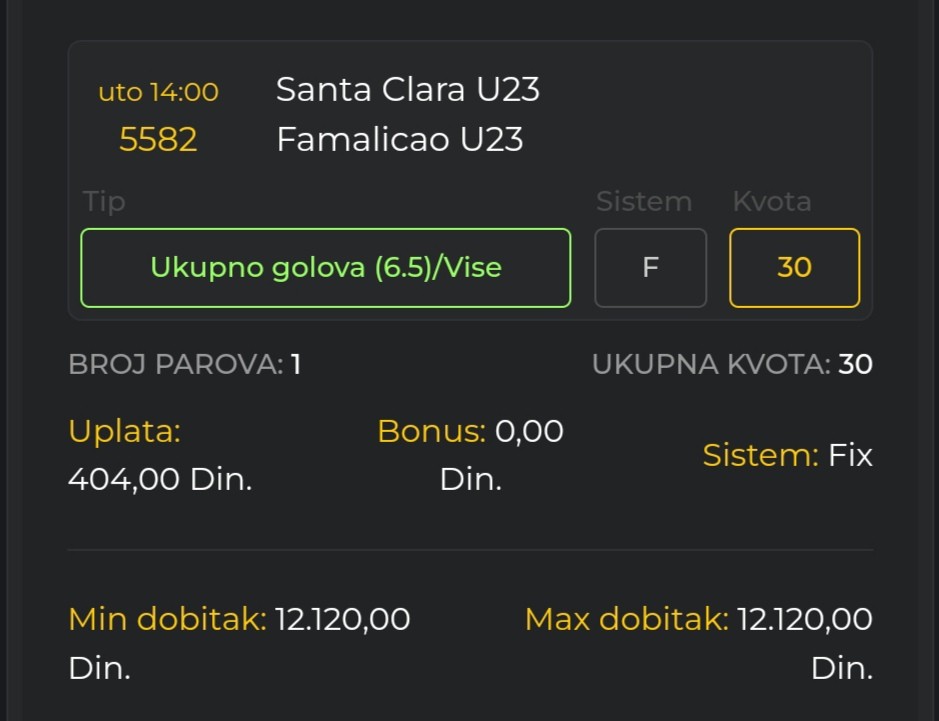The height and width of the screenshot is (721, 939).
Task: Click the UKUPNA KVOTA total value
Action: click(855, 364)
